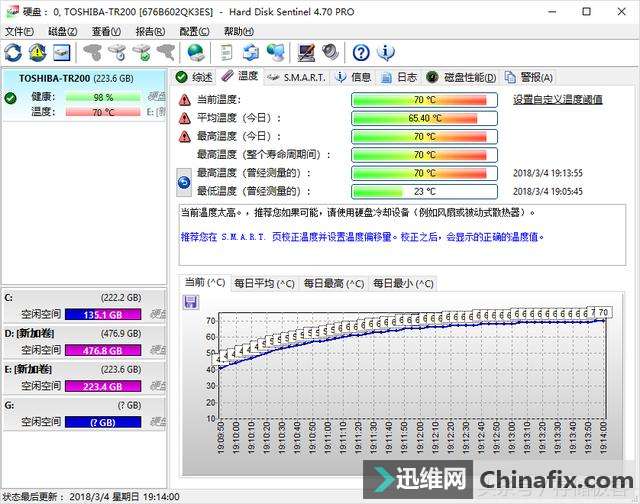Open the 报告(R) menu

(150, 31)
